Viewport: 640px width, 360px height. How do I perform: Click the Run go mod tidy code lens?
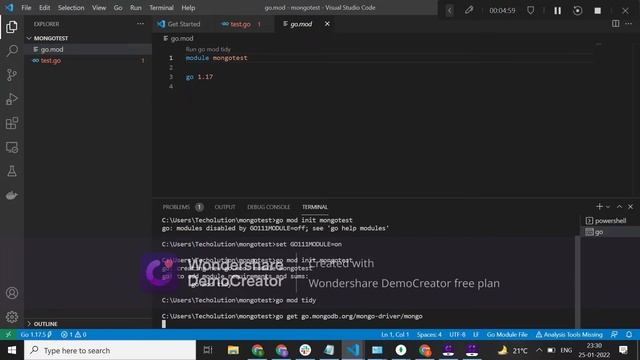click(208, 49)
